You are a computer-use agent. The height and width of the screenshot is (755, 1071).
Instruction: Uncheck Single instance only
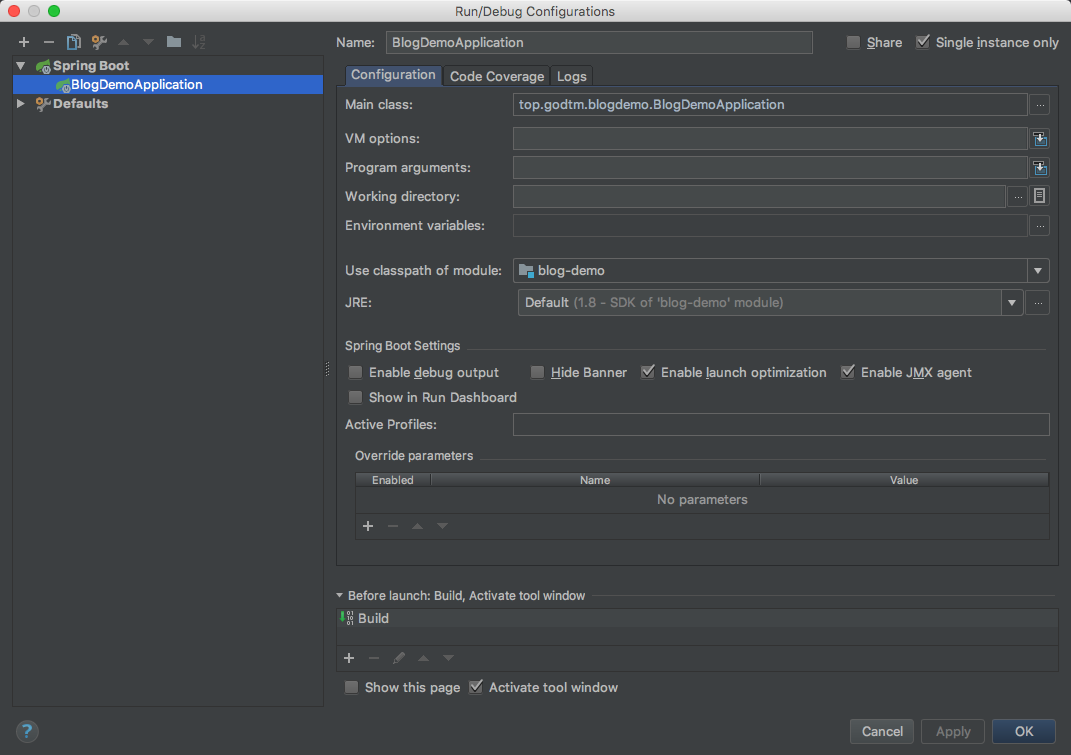923,43
